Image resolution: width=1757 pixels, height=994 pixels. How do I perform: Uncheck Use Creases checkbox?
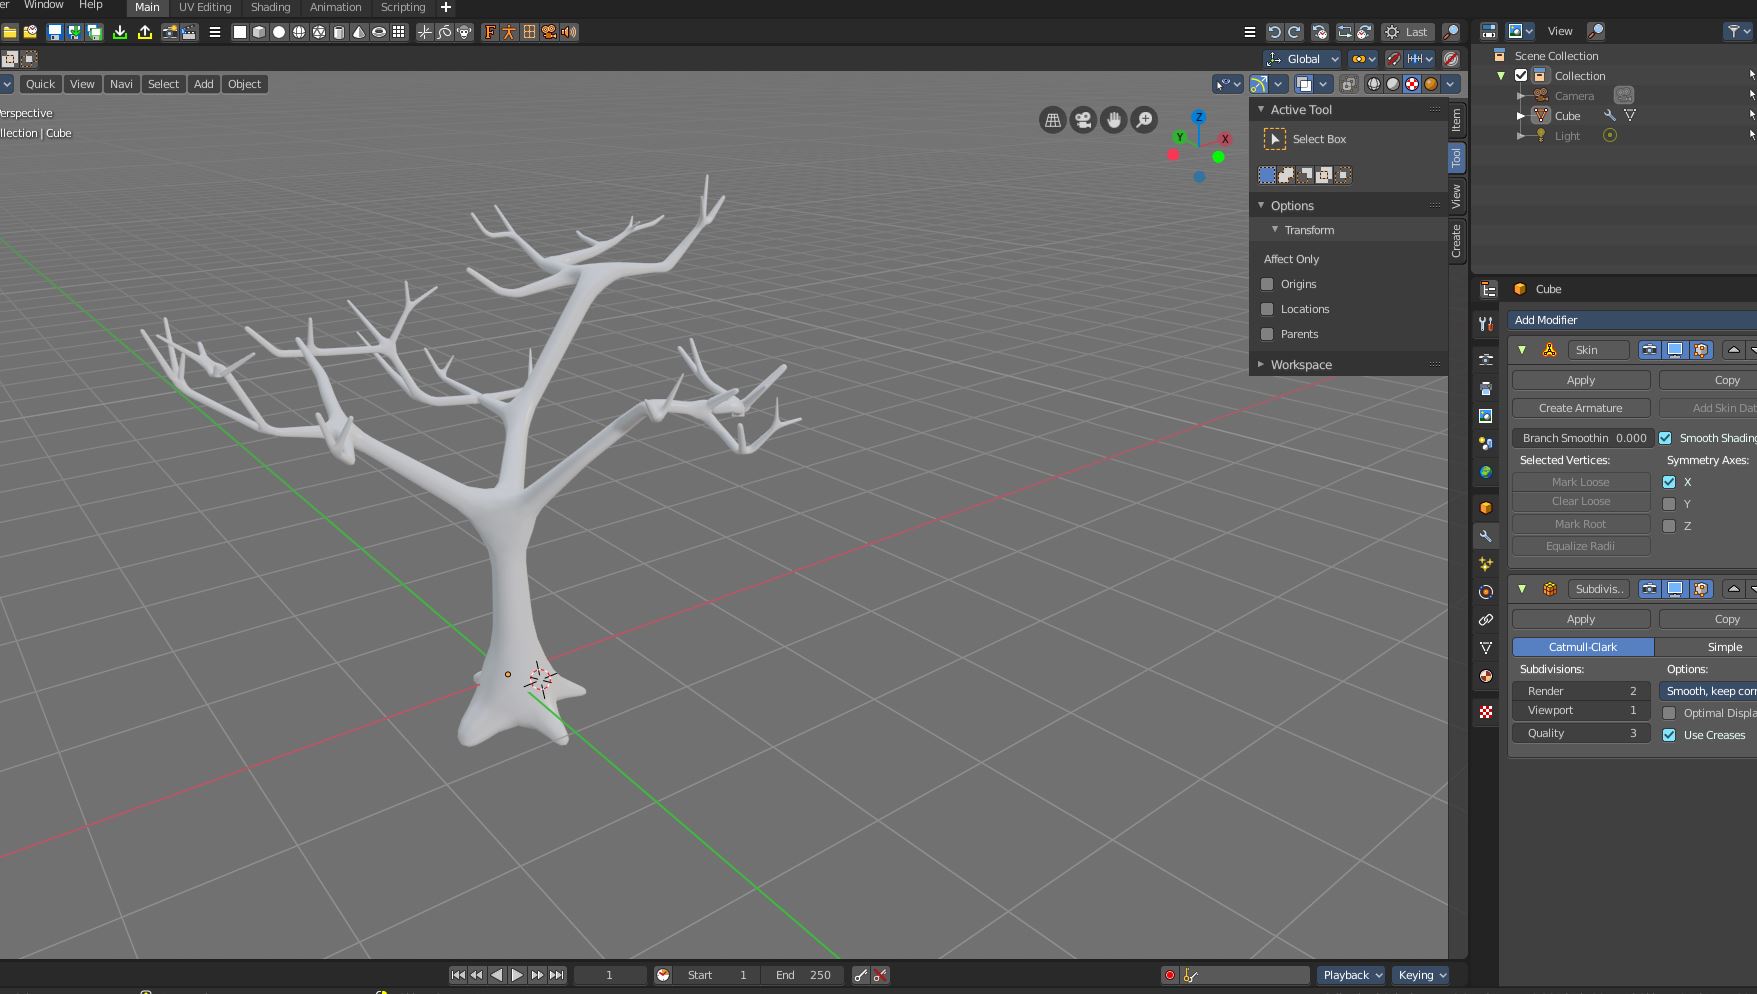pos(1669,735)
